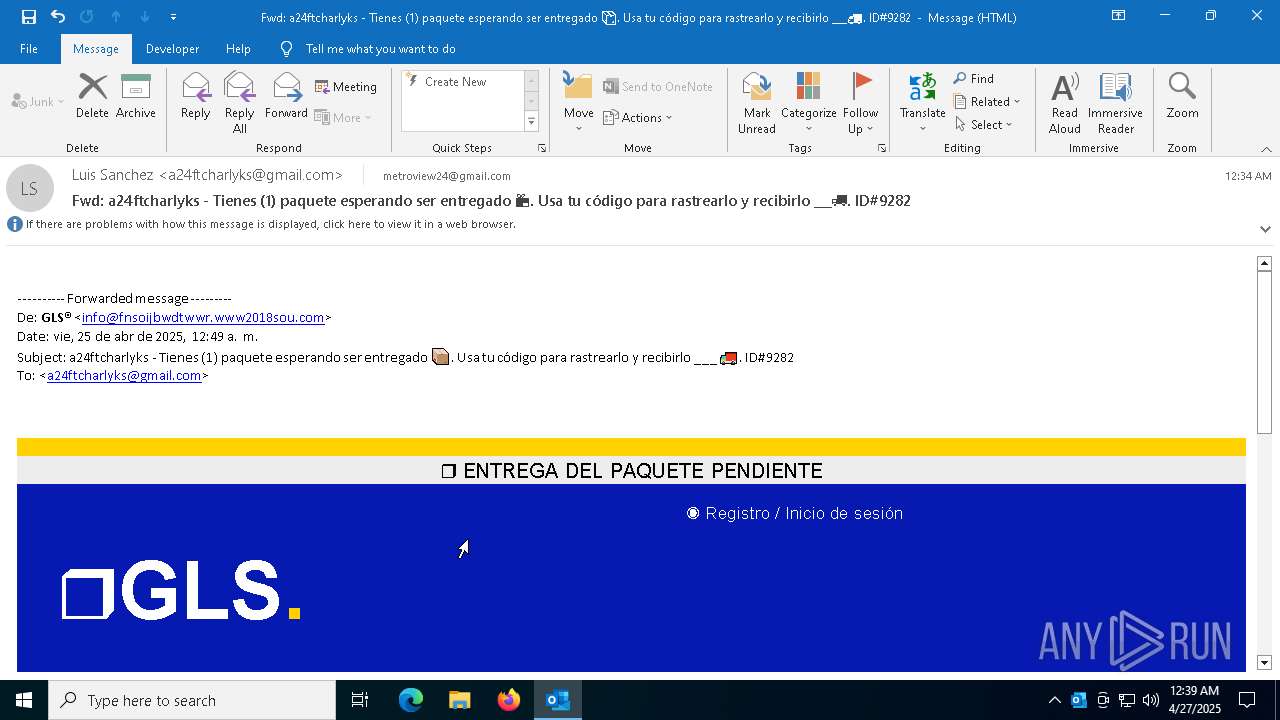
Task: Open the notification center
Action: (x=1247, y=700)
